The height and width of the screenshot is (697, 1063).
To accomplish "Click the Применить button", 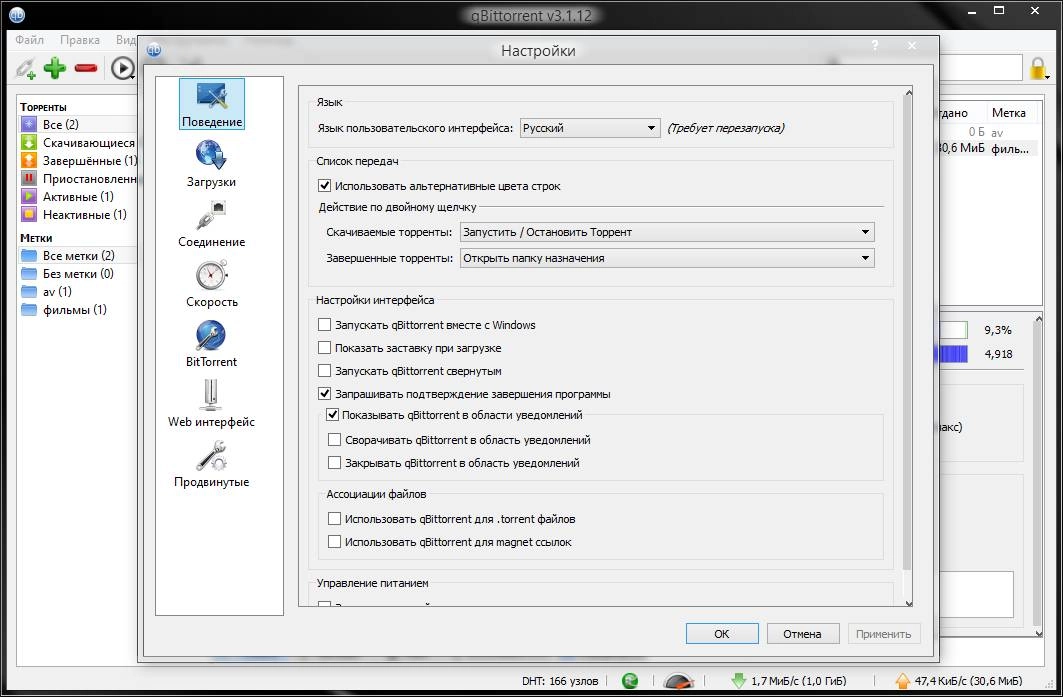I will tap(883, 634).
